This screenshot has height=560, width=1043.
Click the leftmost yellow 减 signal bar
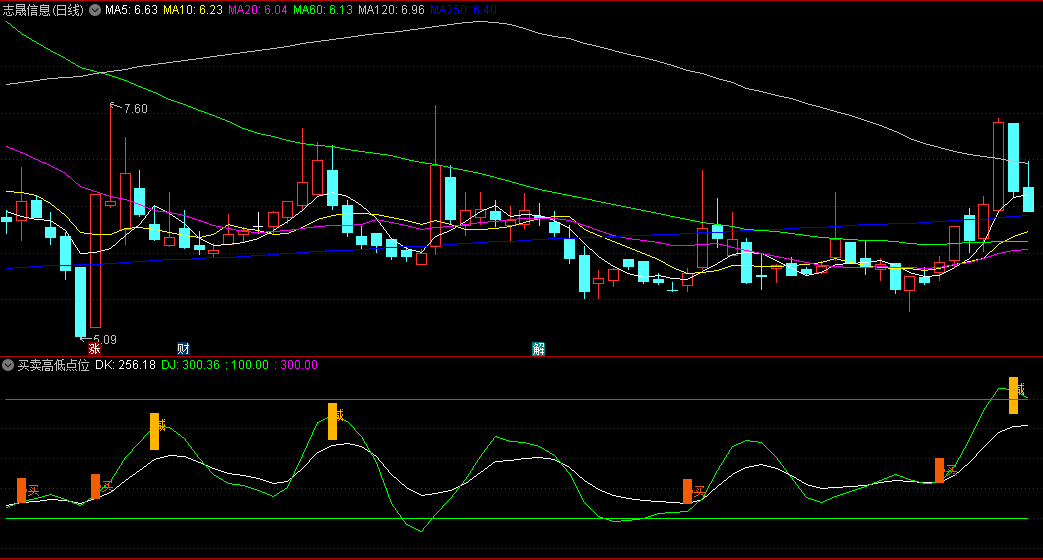[x=155, y=431]
